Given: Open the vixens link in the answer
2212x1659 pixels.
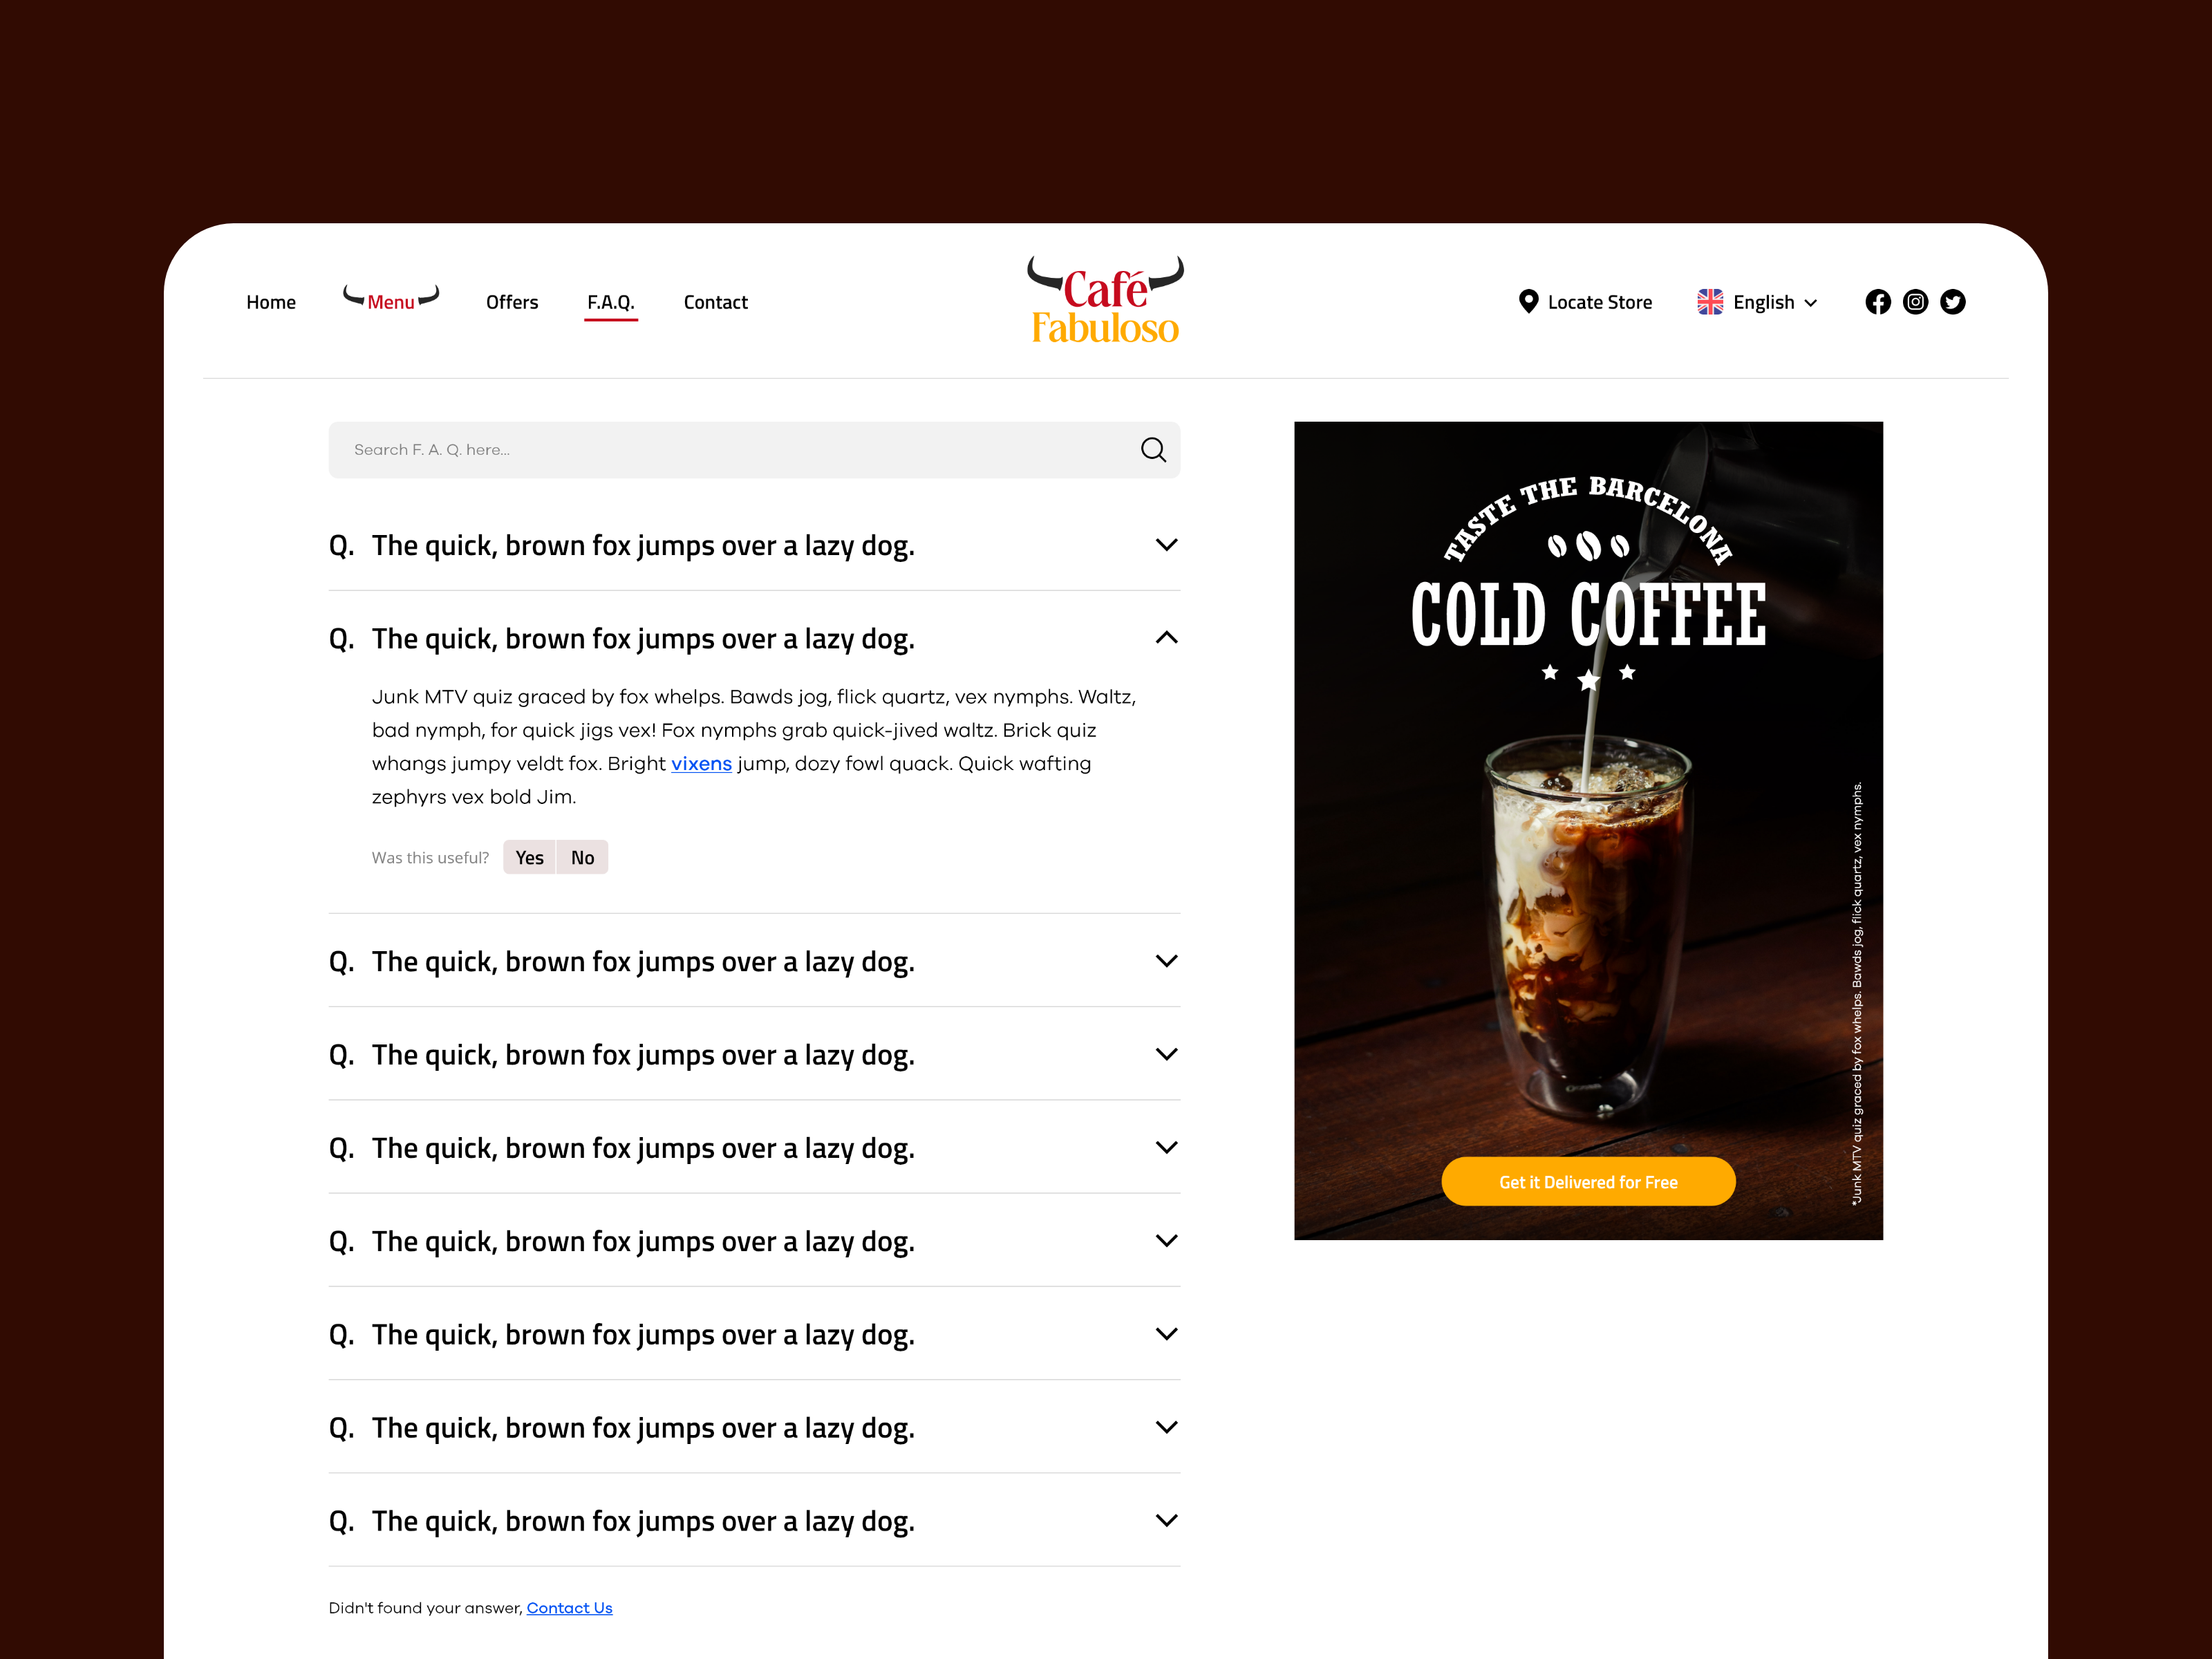Looking at the screenshot, I should coord(701,764).
